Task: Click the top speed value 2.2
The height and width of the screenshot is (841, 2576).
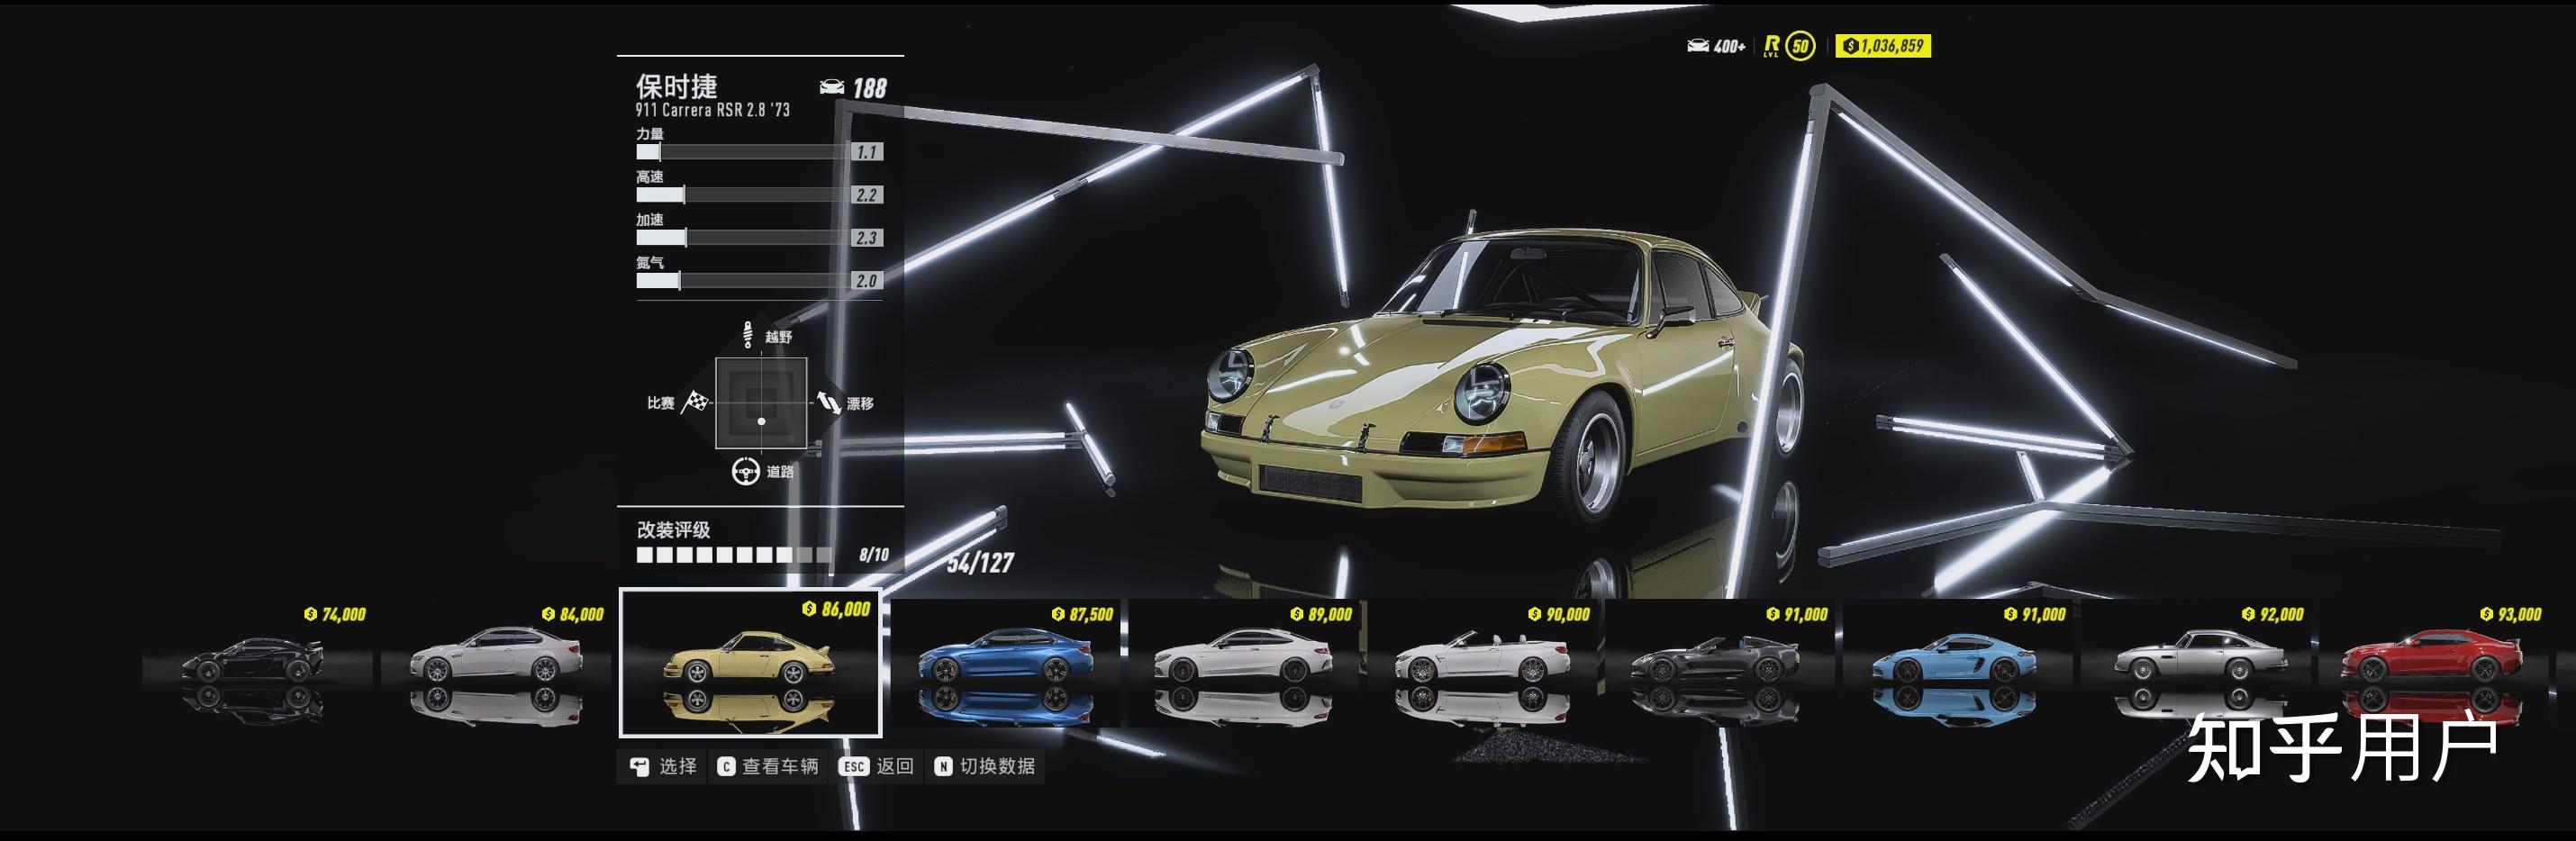Action: pyautogui.click(x=867, y=195)
